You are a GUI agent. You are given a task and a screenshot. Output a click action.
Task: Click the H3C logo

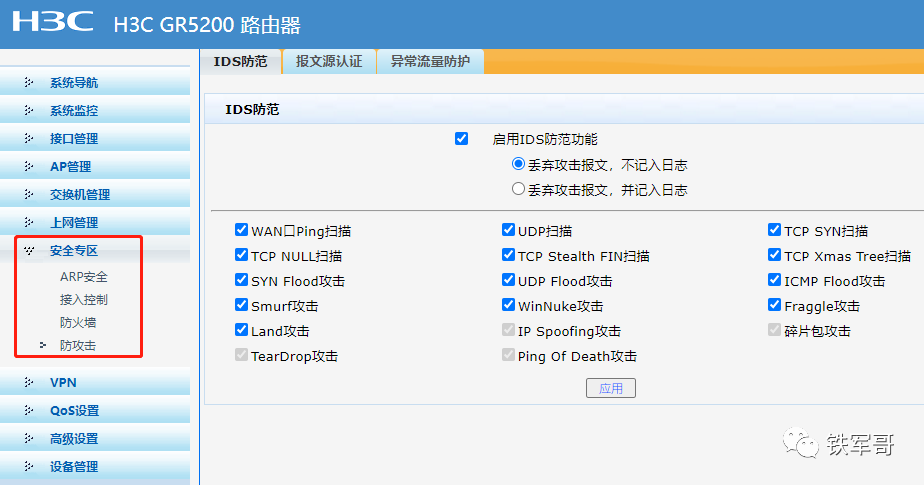[x=52, y=21]
